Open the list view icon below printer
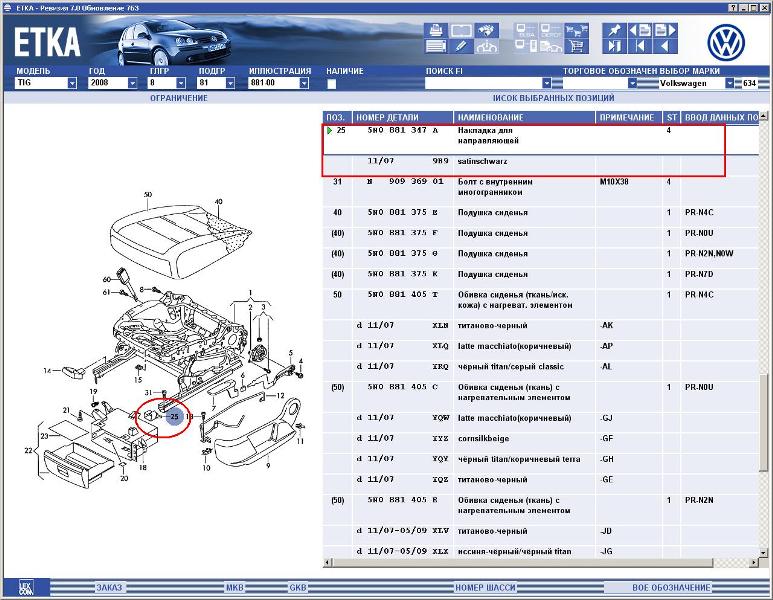The image size is (773, 600). [x=435, y=46]
